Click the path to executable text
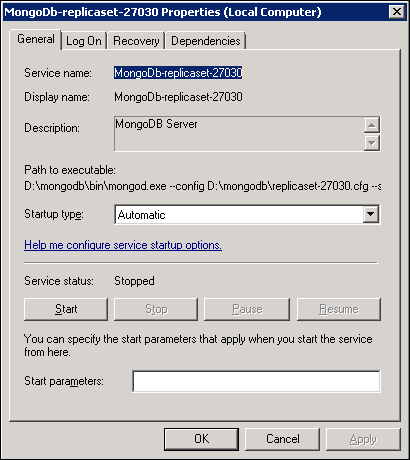The width and height of the screenshot is (410, 460). 203,186
